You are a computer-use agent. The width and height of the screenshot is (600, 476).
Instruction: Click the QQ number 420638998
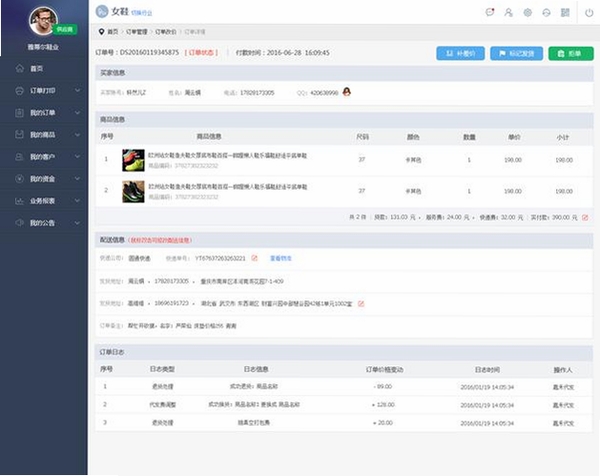tap(324, 93)
